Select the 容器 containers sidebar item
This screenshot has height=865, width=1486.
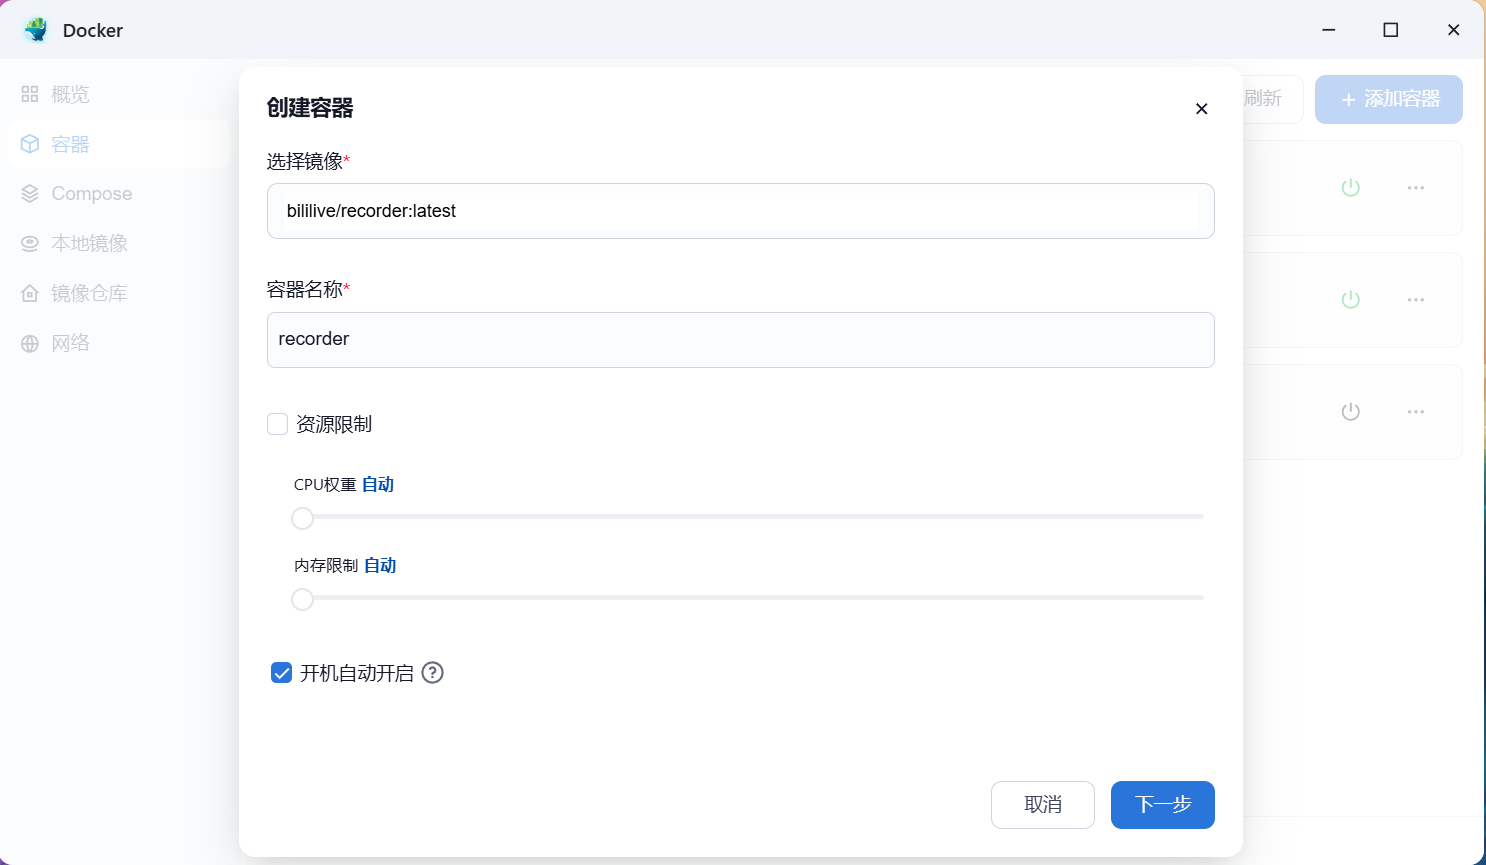118,144
